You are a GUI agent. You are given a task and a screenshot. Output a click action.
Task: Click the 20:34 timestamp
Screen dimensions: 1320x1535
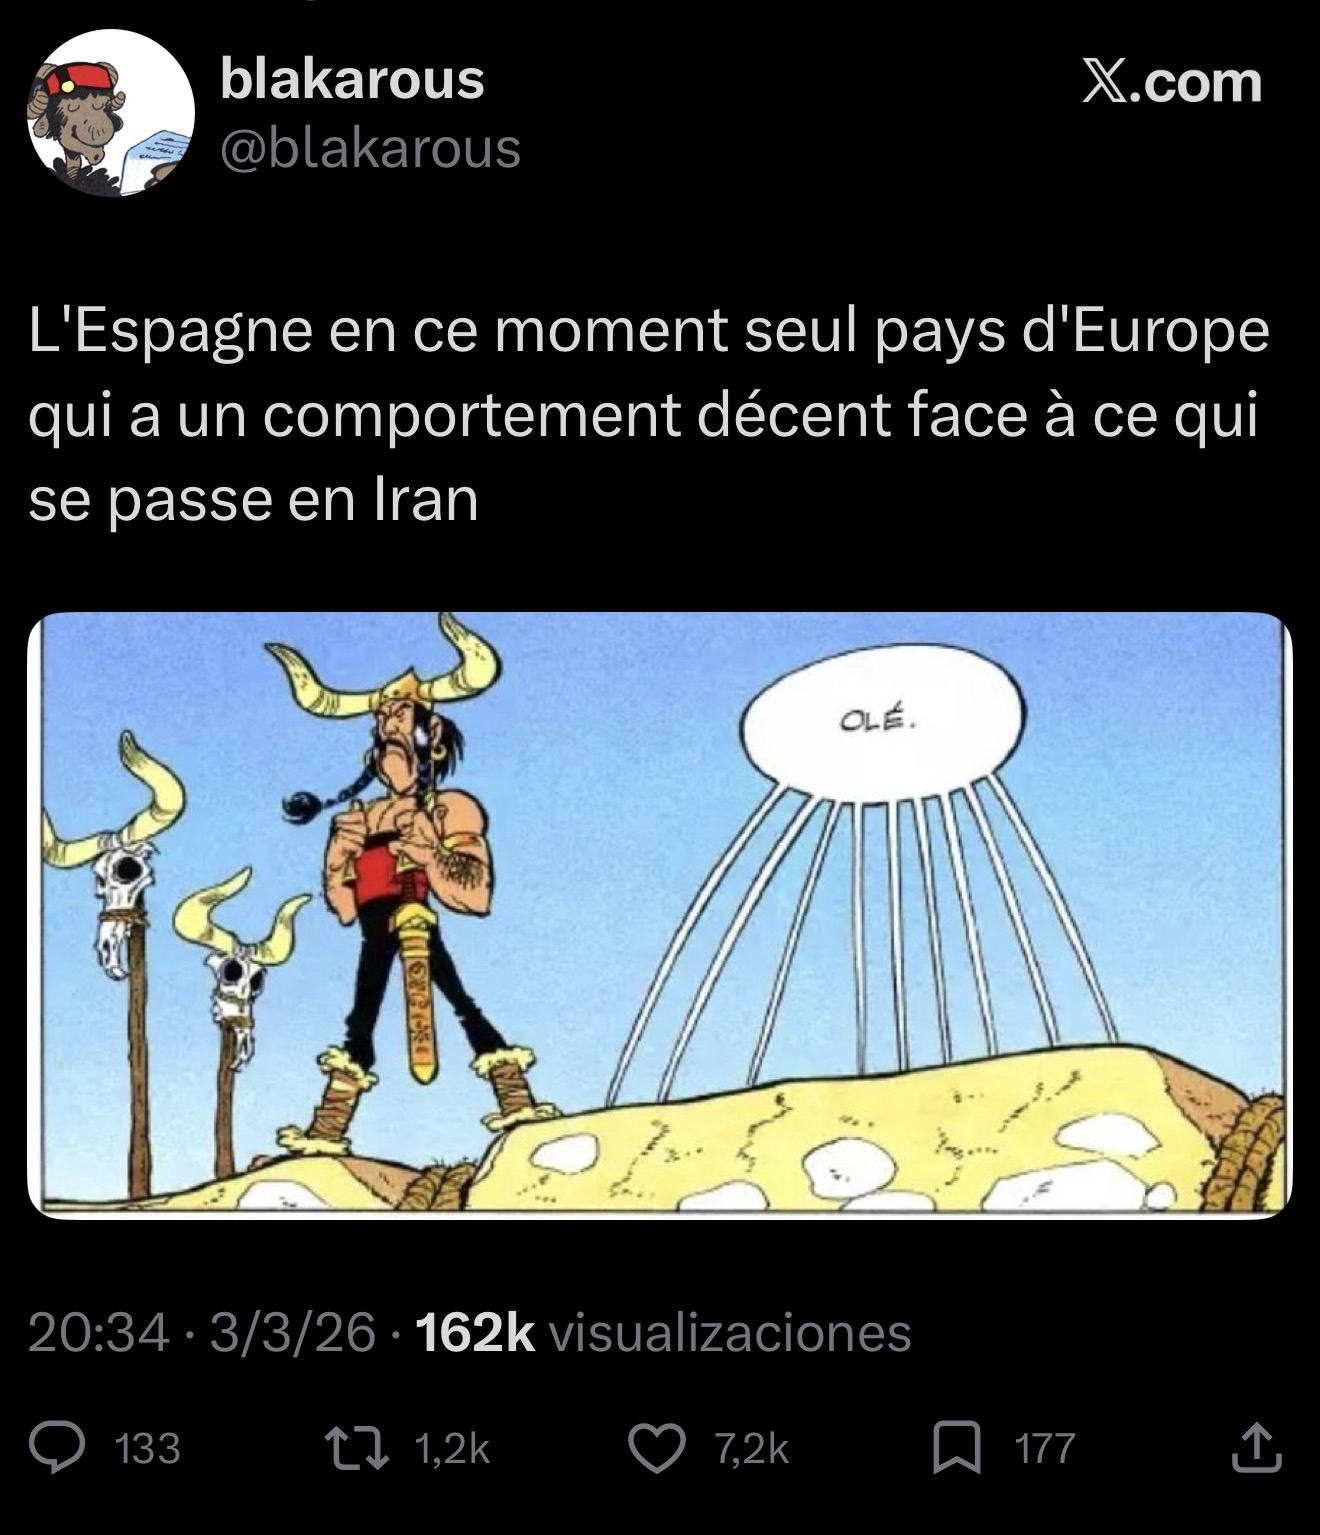(x=98, y=1333)
